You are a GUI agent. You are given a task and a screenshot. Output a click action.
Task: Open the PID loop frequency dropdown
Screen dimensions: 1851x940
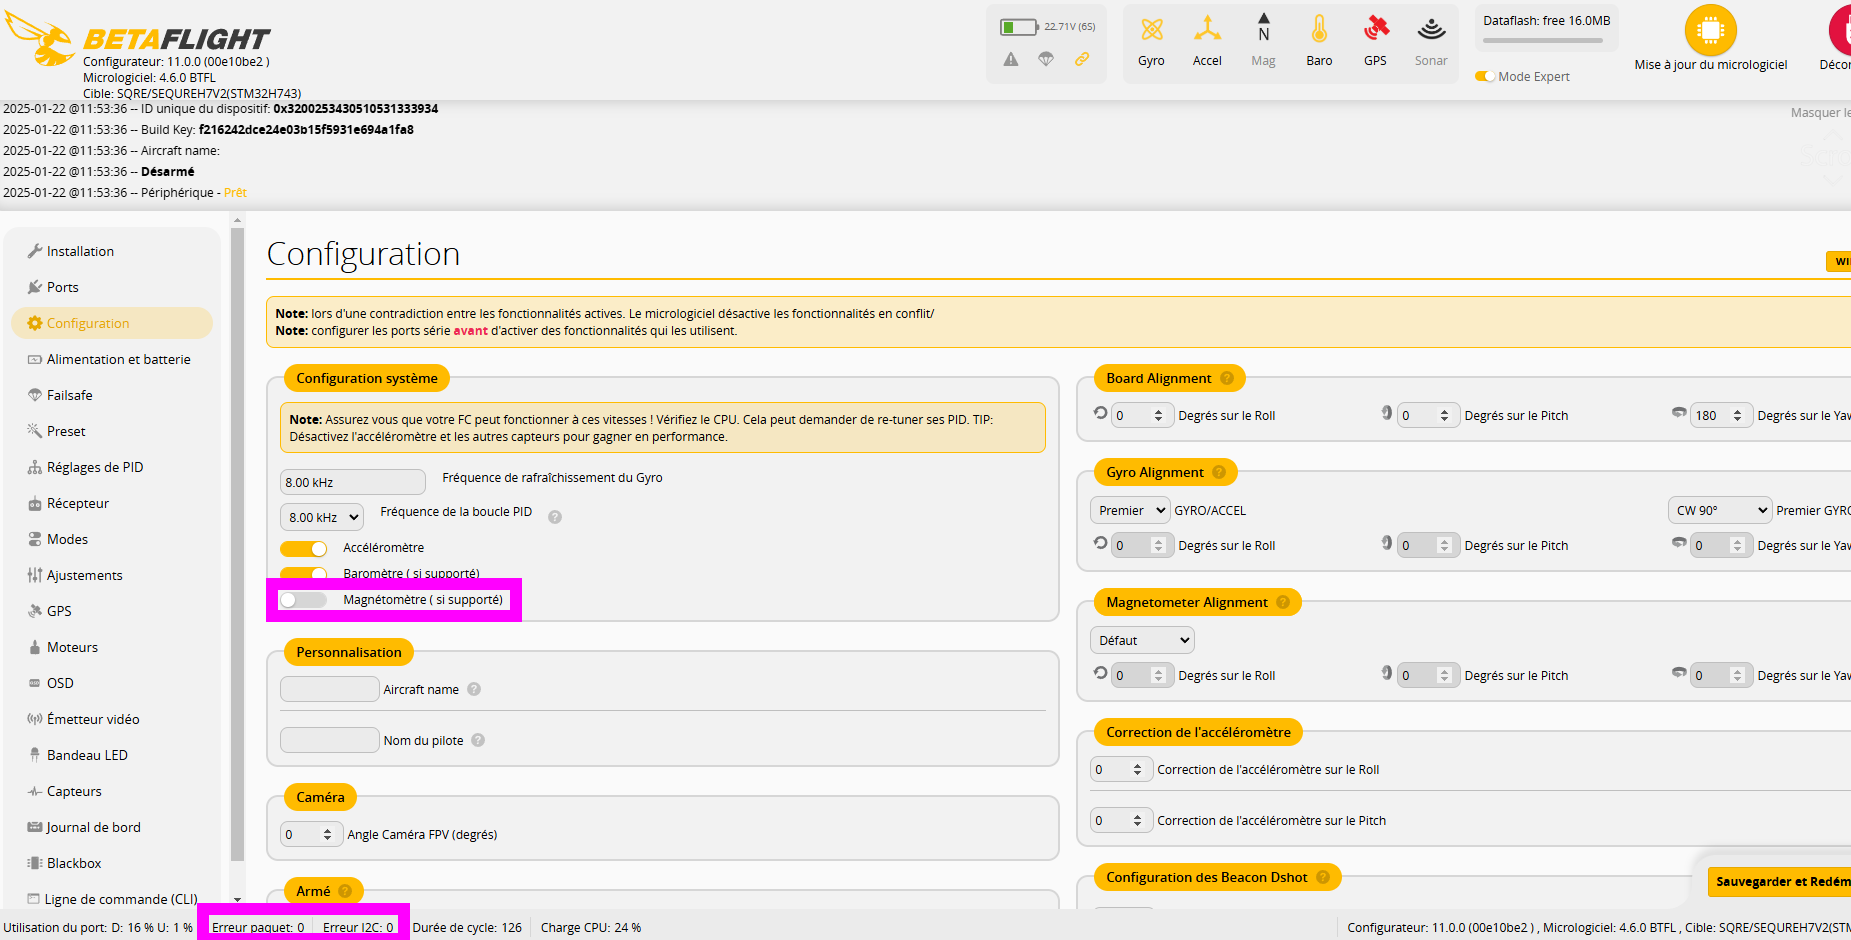click(x=321, y=517)
